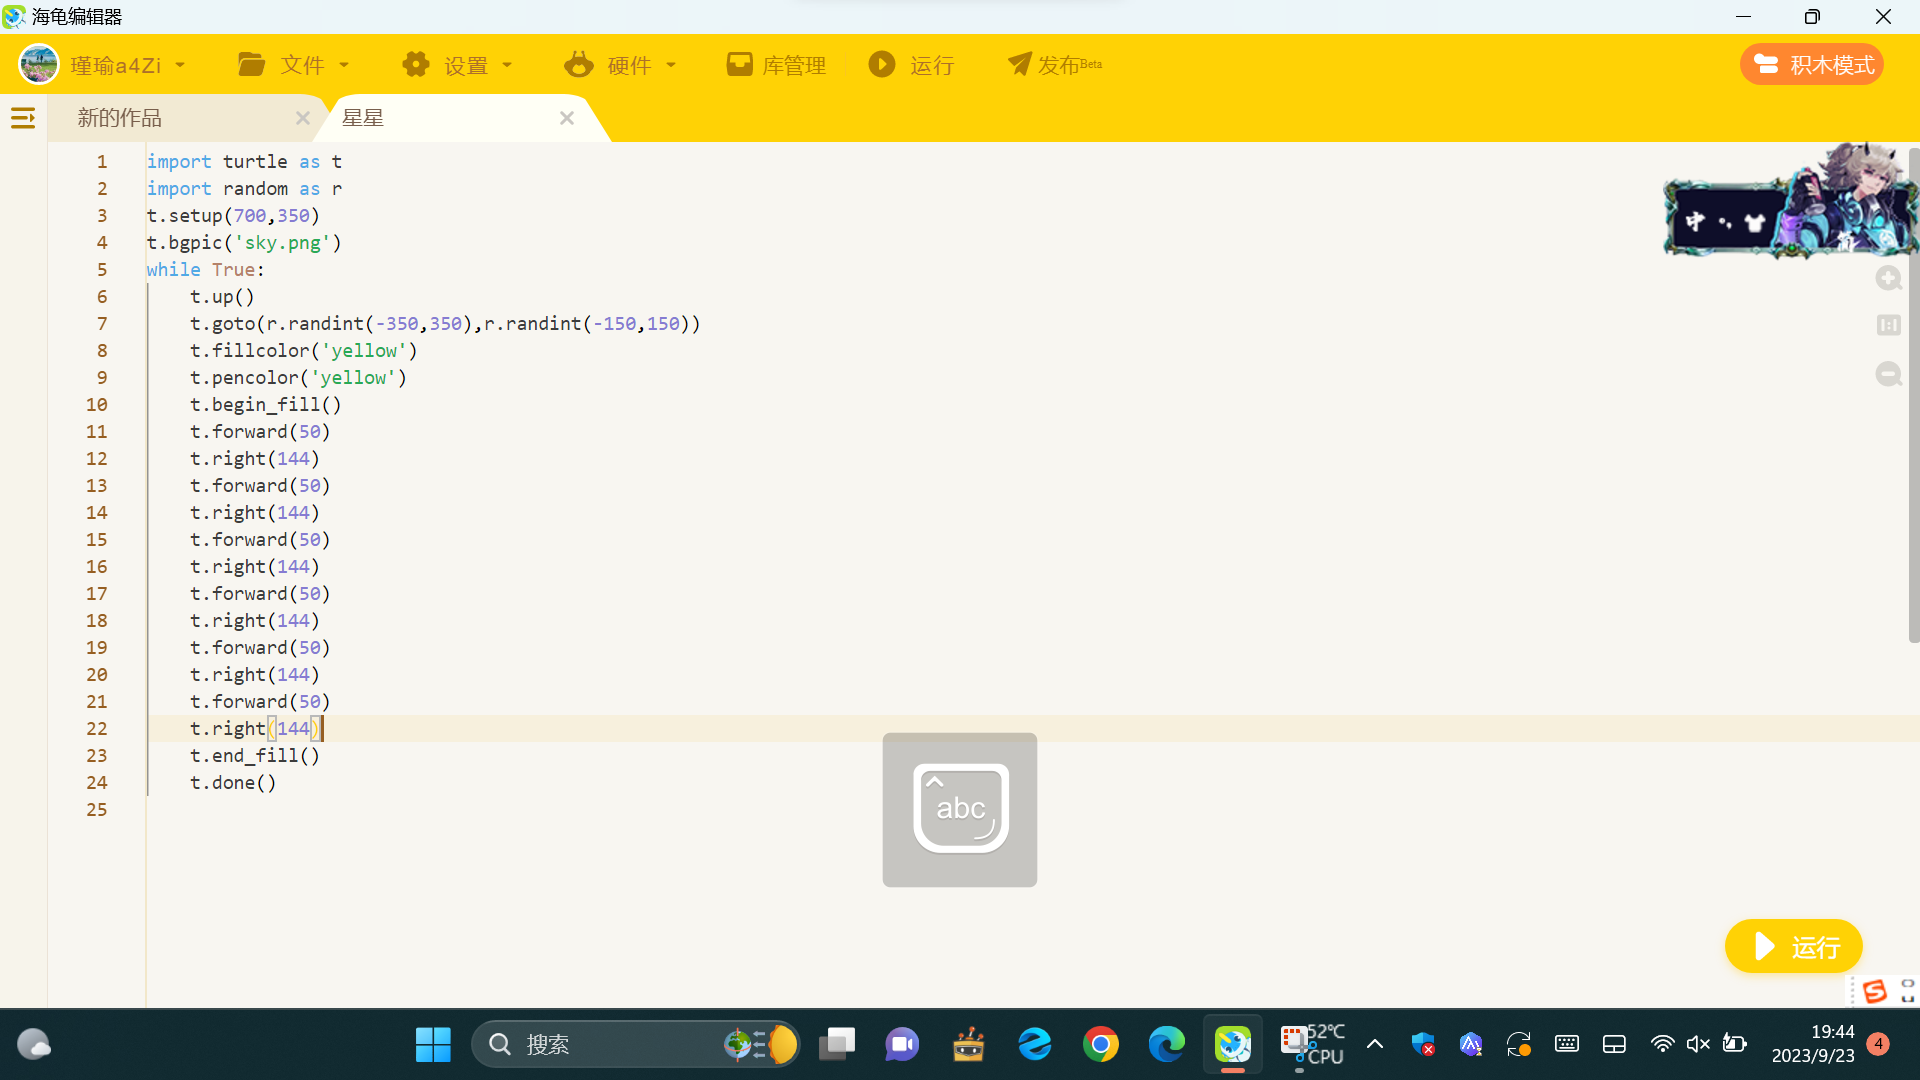Open the 设置 (Settings) menu
The height and width of the screenshot is (1080, 1920).
point(457,65)
